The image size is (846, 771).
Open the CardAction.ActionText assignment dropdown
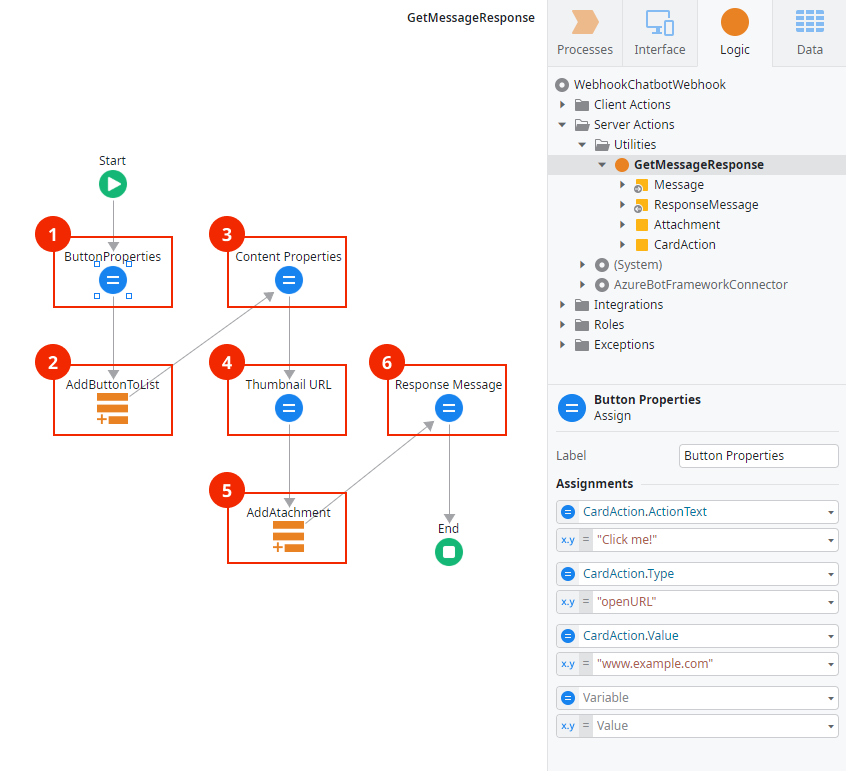tap(833, 511)
